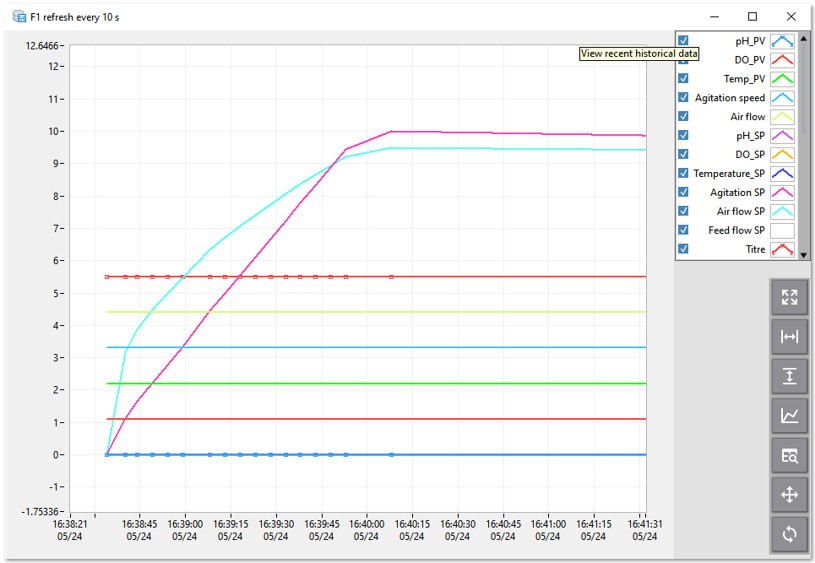The height and width of the screenshot is (563, 815).
Task: Open the pH_SP purple plot swatch
Action: [x=782, y=136]
